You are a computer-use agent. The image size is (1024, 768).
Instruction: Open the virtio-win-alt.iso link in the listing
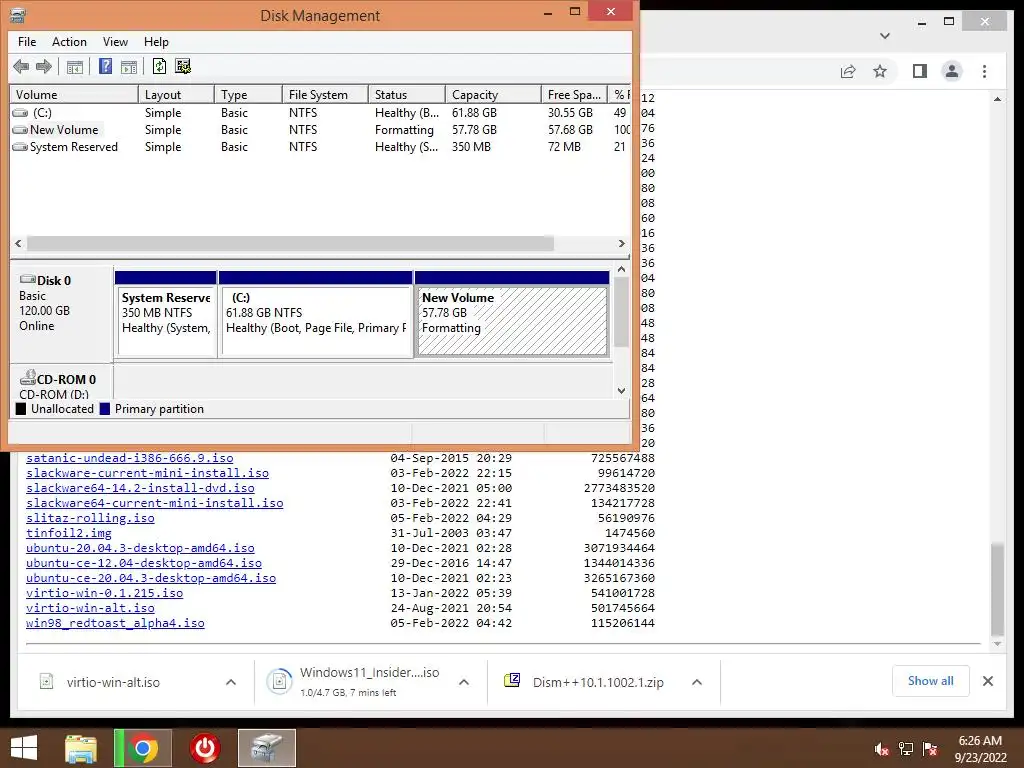(x=90, y=608)
